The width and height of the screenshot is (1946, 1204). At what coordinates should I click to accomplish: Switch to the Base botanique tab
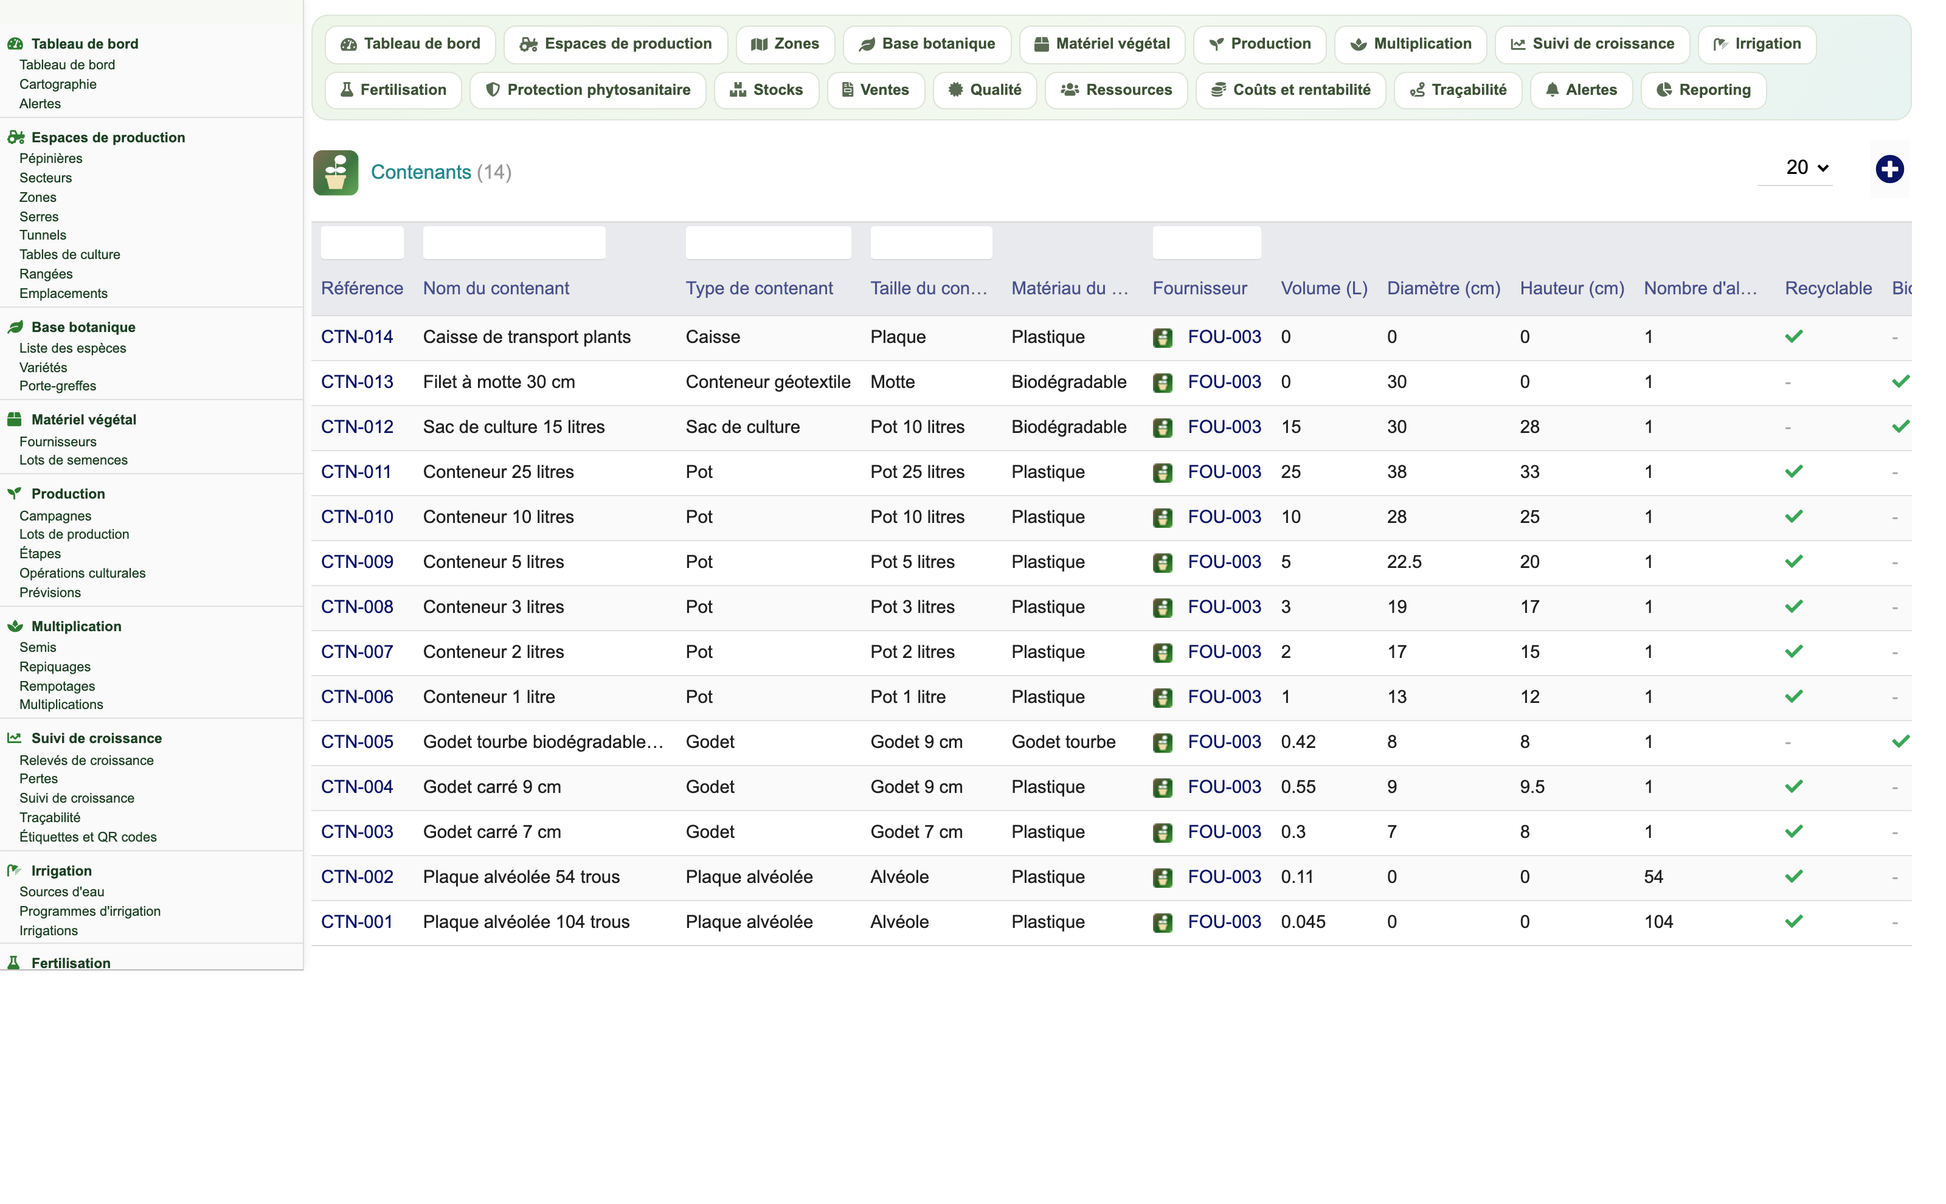927,44
